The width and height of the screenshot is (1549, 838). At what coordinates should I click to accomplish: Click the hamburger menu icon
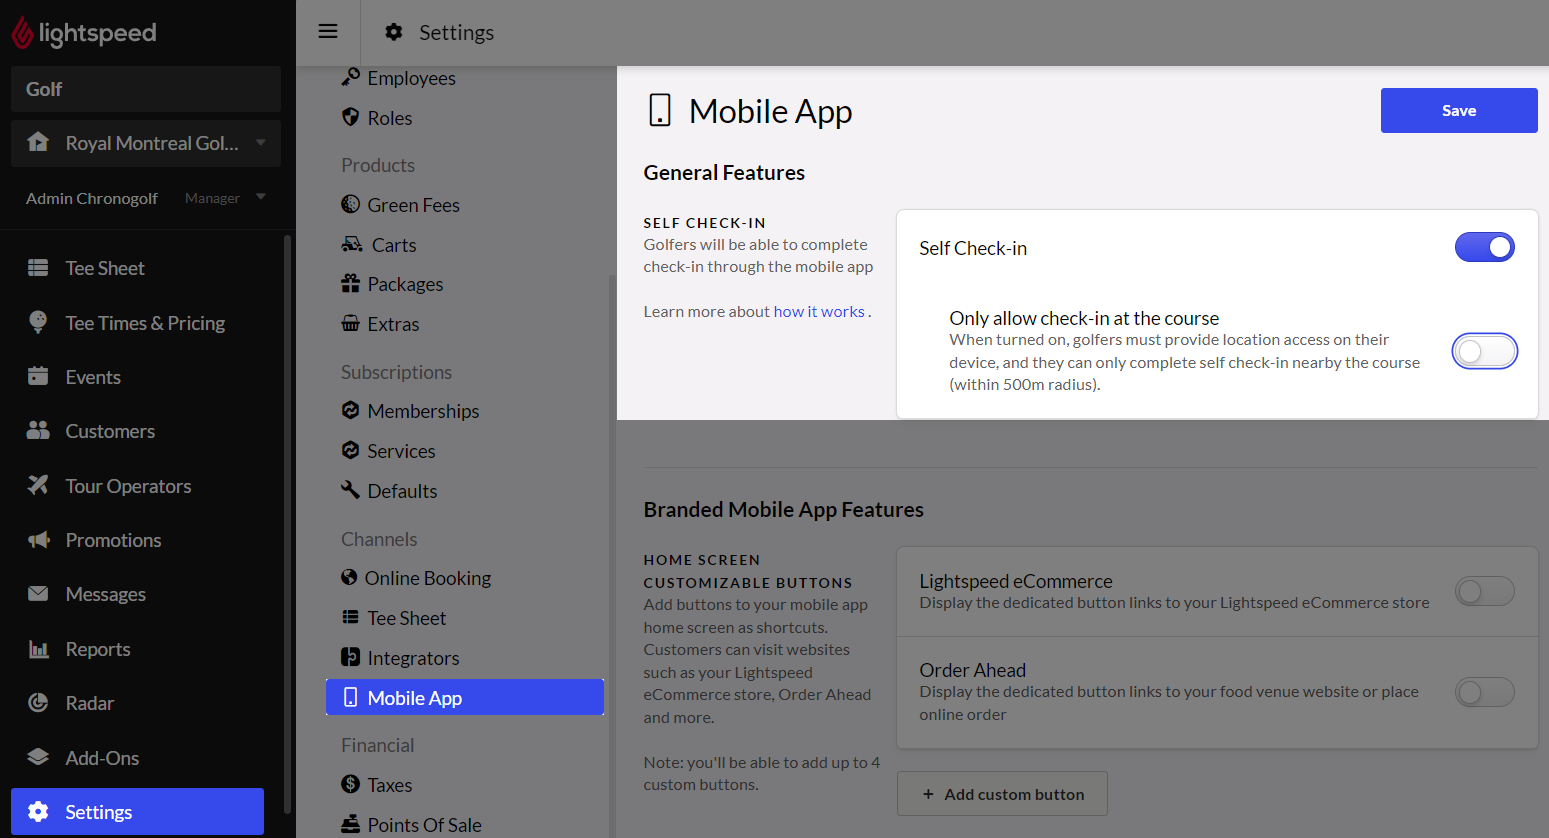327,32
